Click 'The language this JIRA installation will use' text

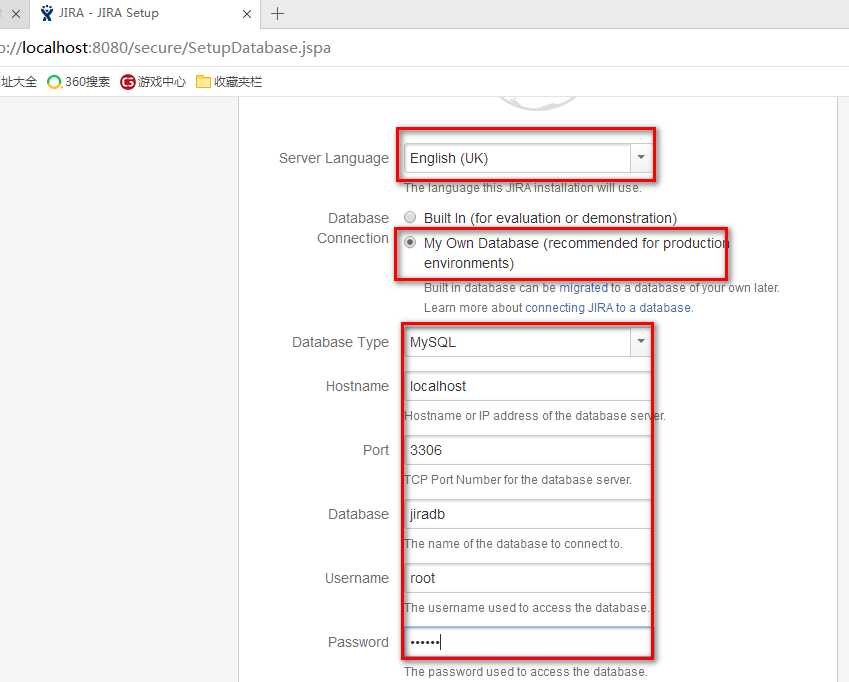pyautogui.click(x=523, y=188)
